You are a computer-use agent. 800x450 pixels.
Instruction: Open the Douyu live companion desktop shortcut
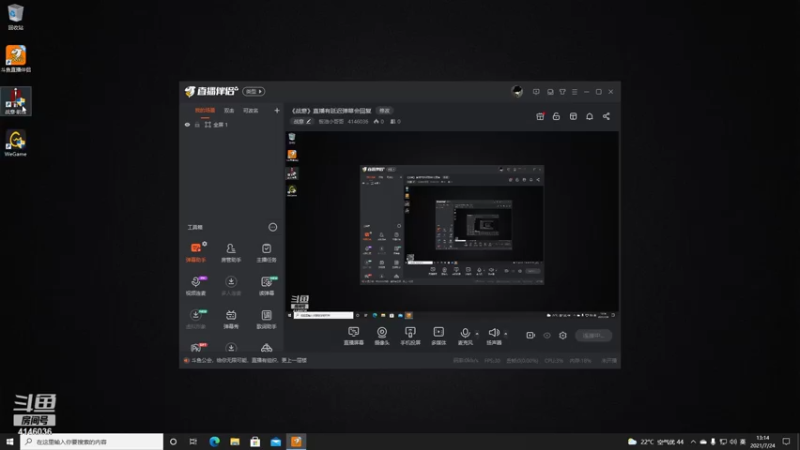click(16, 58)
